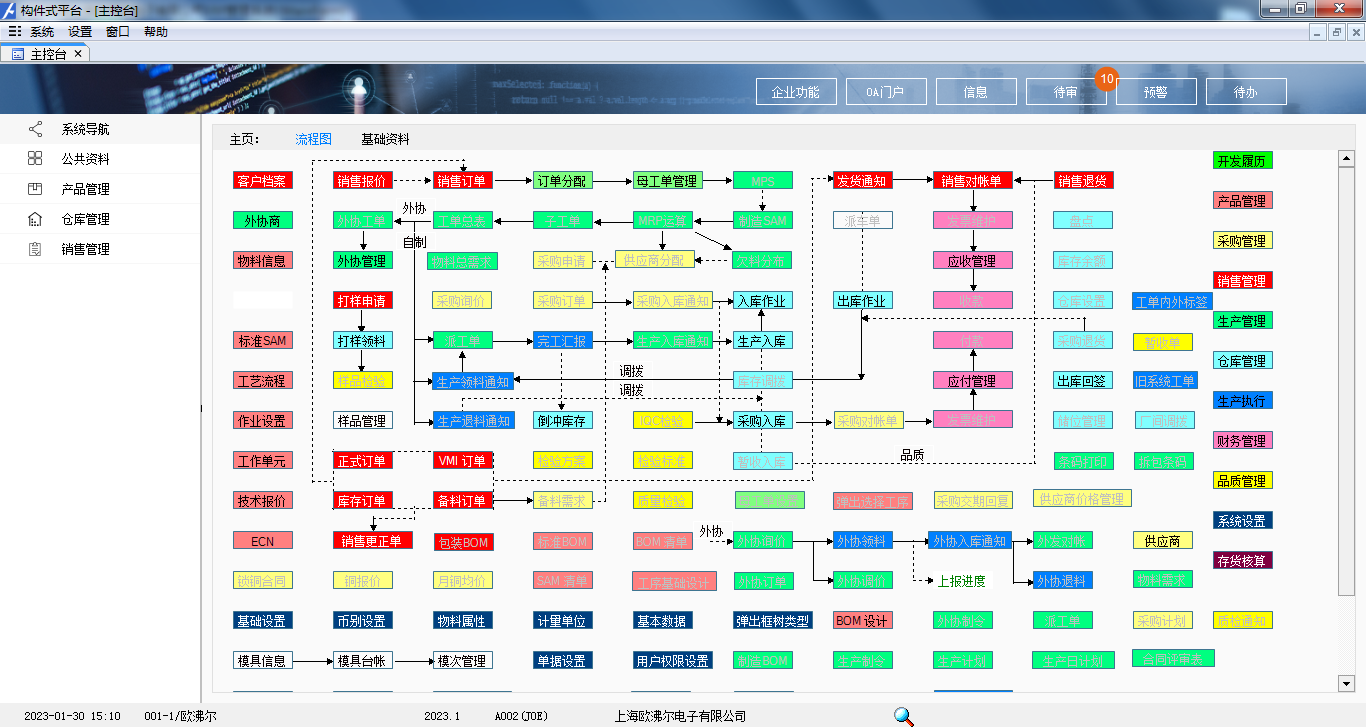Select the 流程图 tab
The image size is (1366, 727).
pos(313,140)
